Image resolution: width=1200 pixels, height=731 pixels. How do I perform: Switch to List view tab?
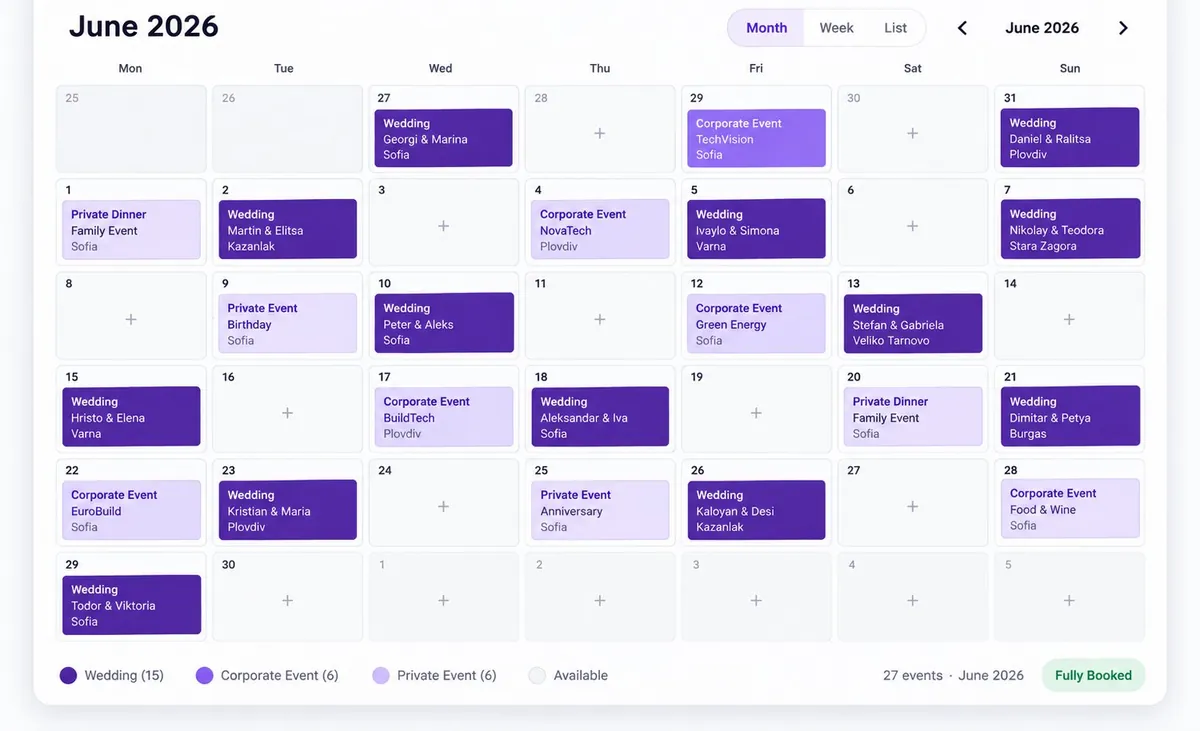[895, 28]
